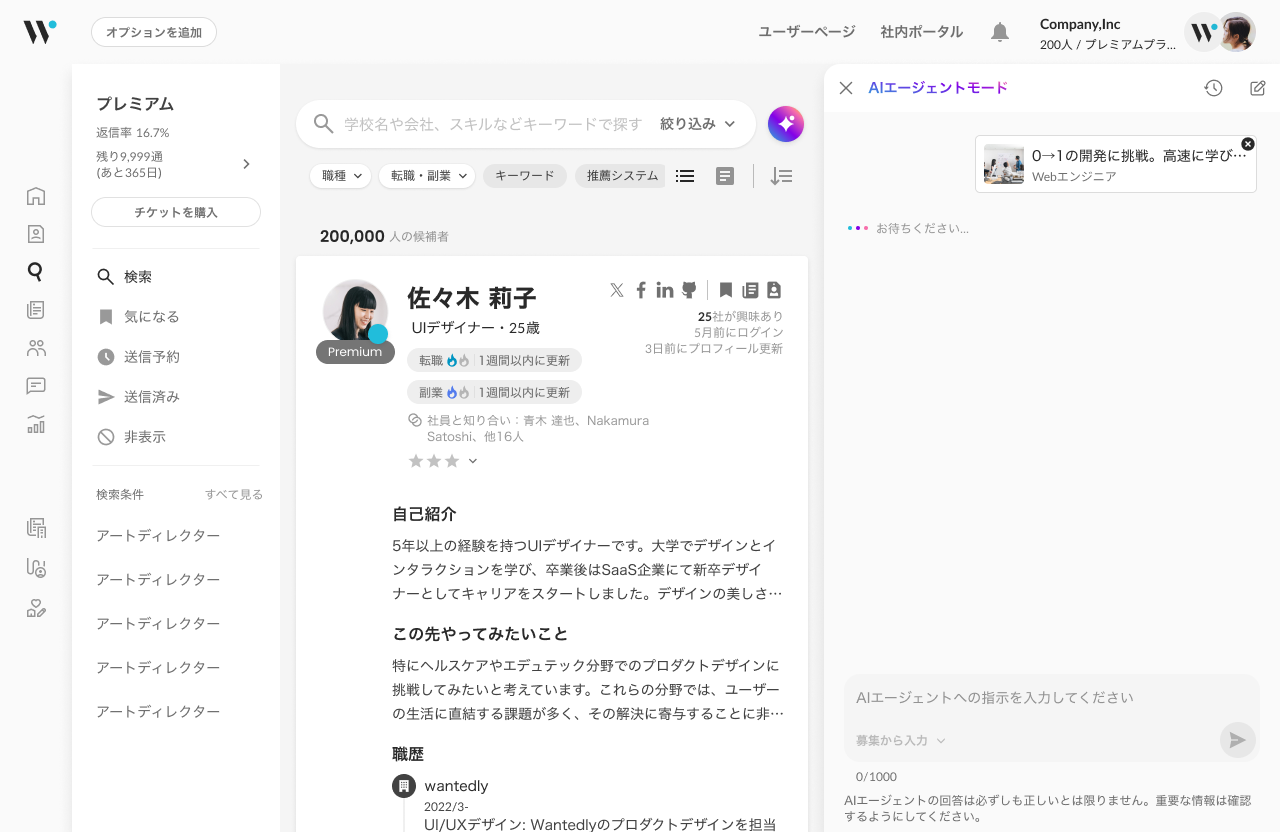Screen dimensions: 1280x832
Task: Open sort order icon
Action: [781, 176]
